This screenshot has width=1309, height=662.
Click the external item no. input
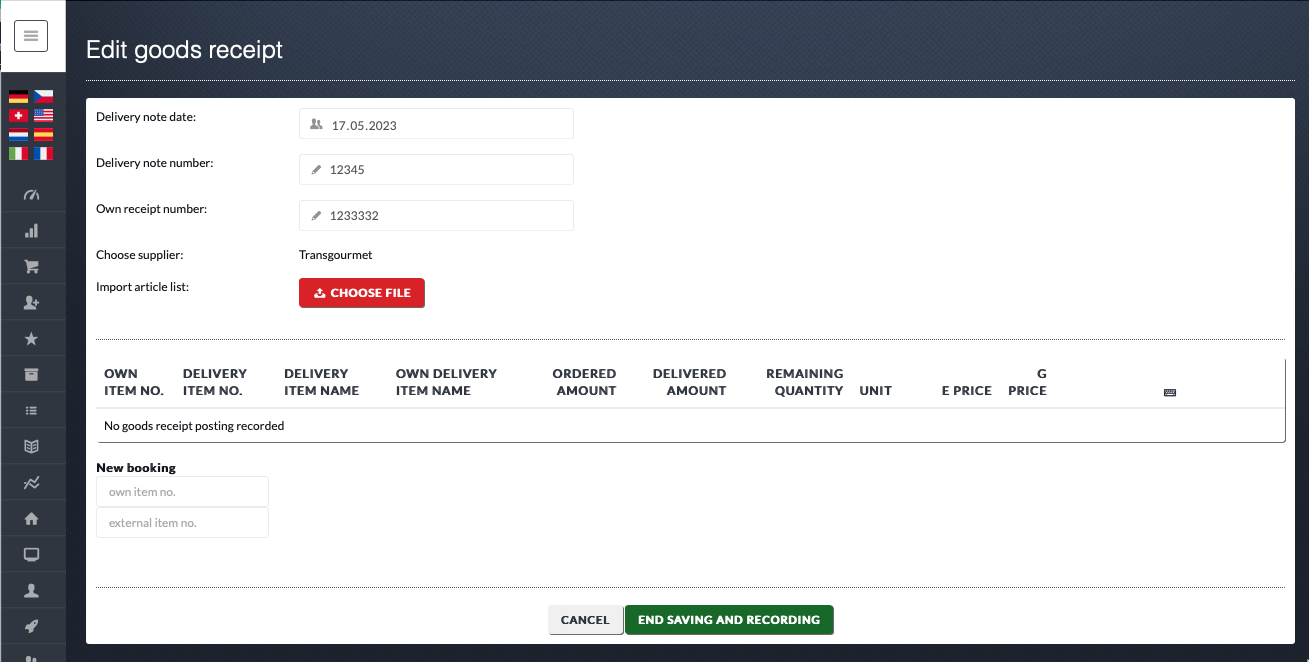pos(182,523)
